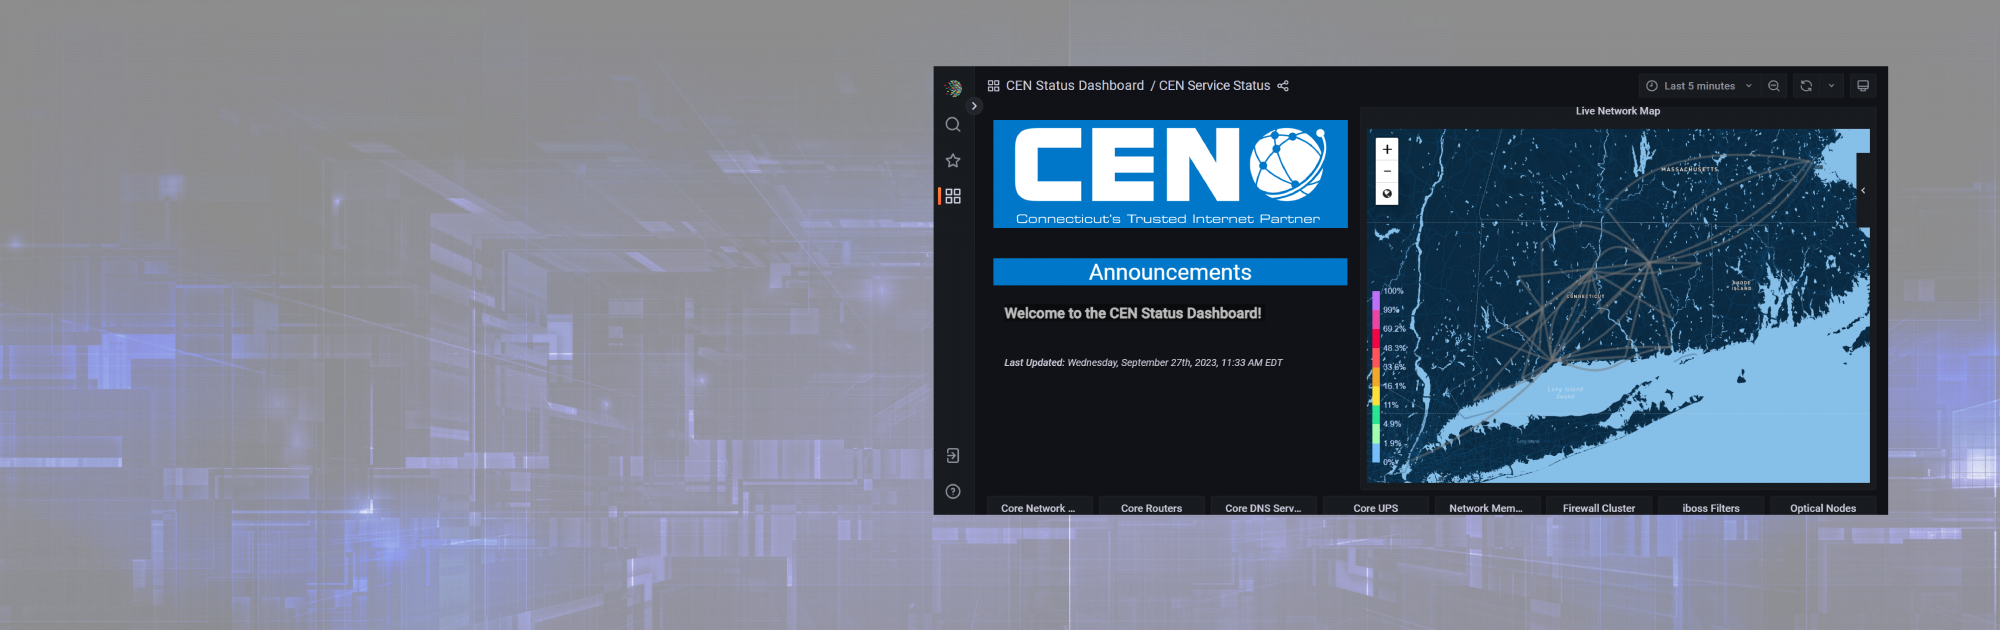
Task: Open the Dashboards grid icon in sidebar
Action: tap(953, 196)
